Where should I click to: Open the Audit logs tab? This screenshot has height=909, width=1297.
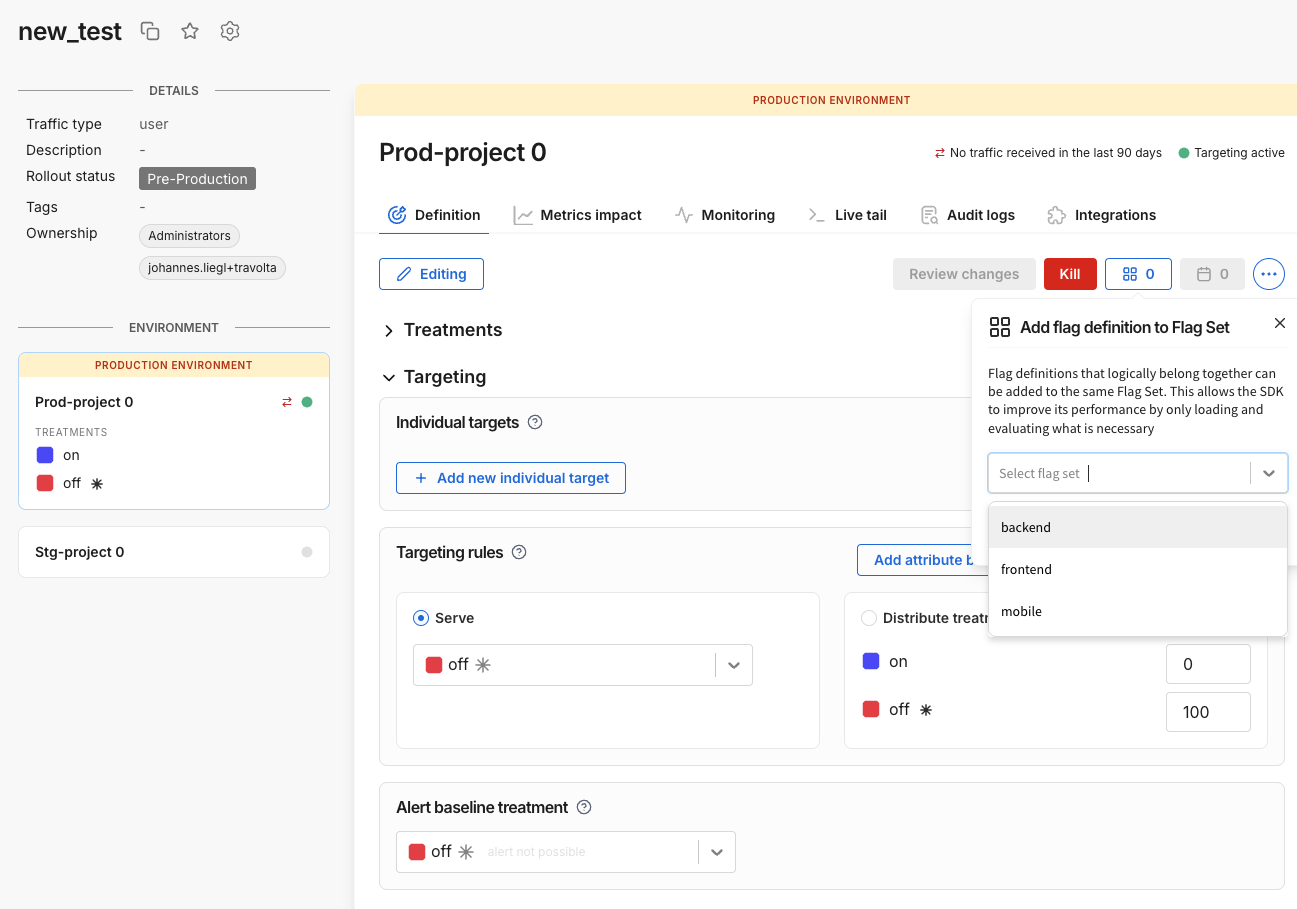968,215
